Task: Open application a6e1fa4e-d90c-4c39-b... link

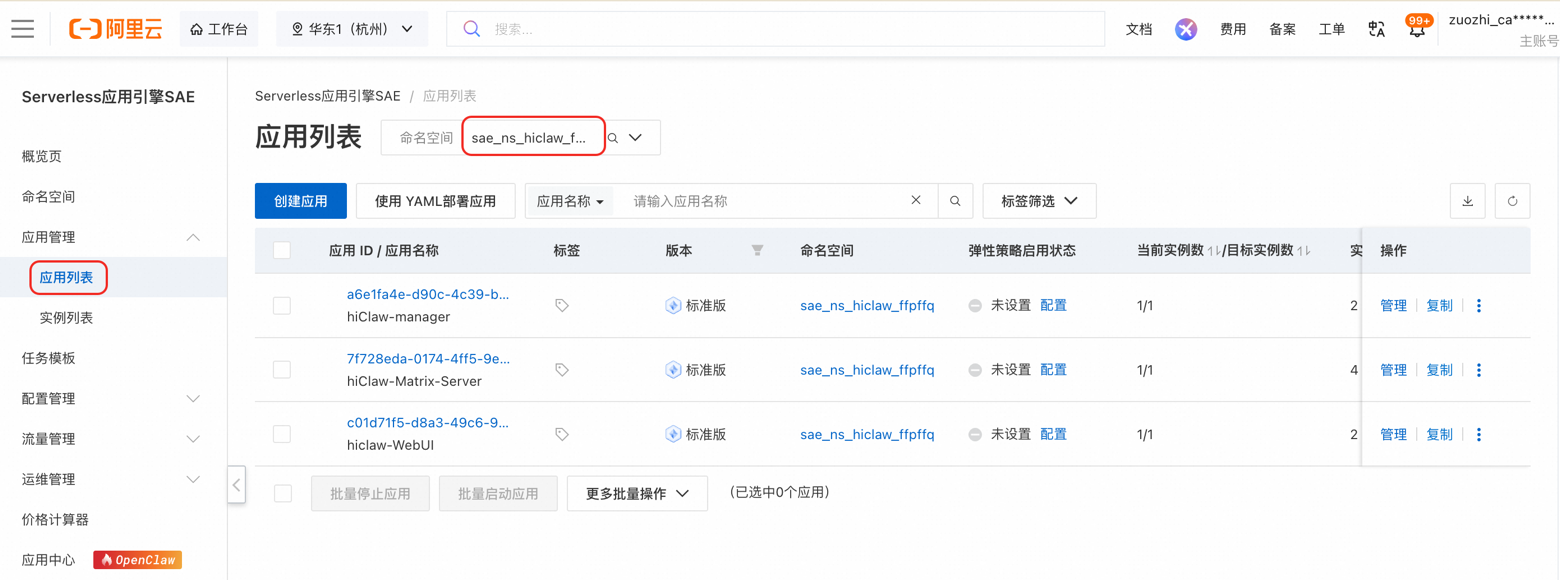Action: click(428, 295)
